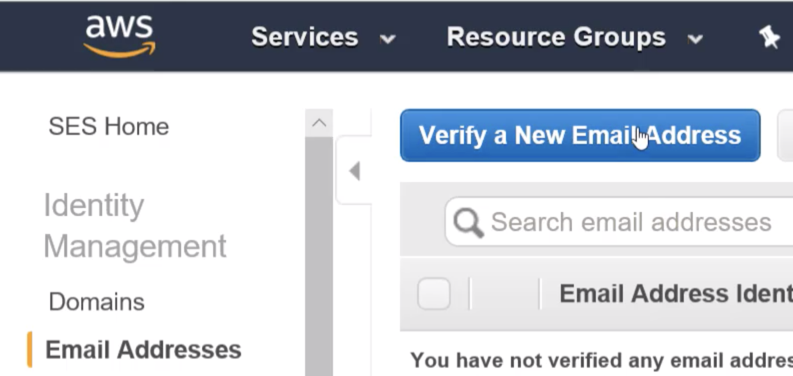Screen dimensions: 793x376
Task: Open the Services menu
Action: (x=305, y=37)
